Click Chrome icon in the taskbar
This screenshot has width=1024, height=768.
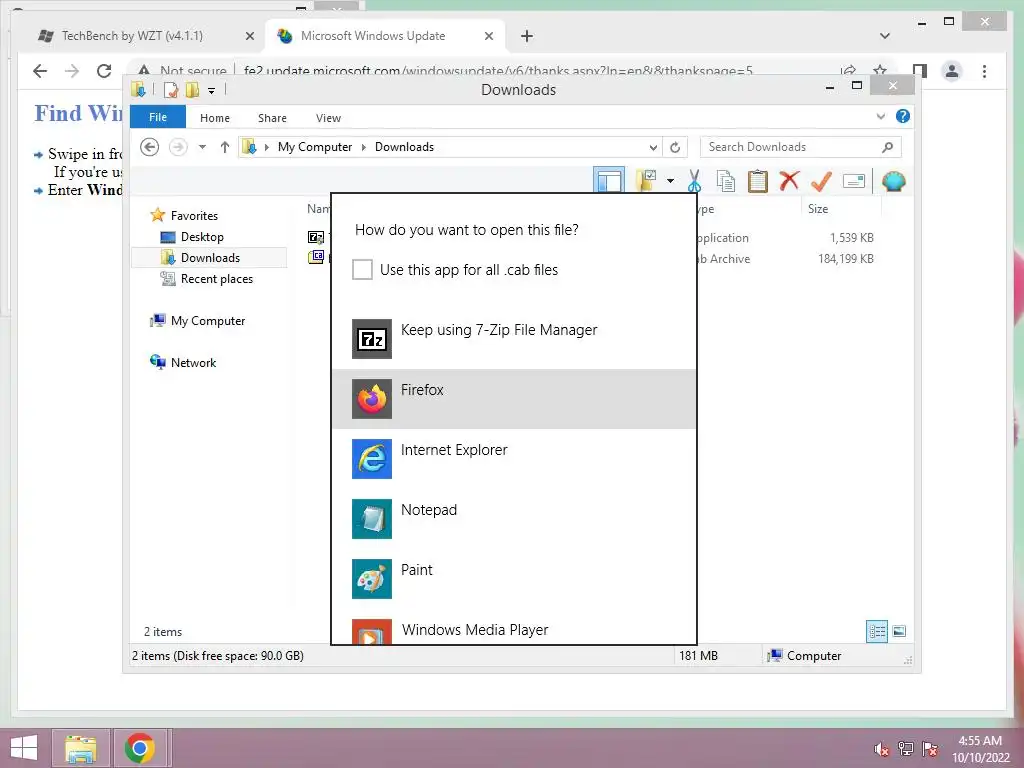(x=140, y=748)
